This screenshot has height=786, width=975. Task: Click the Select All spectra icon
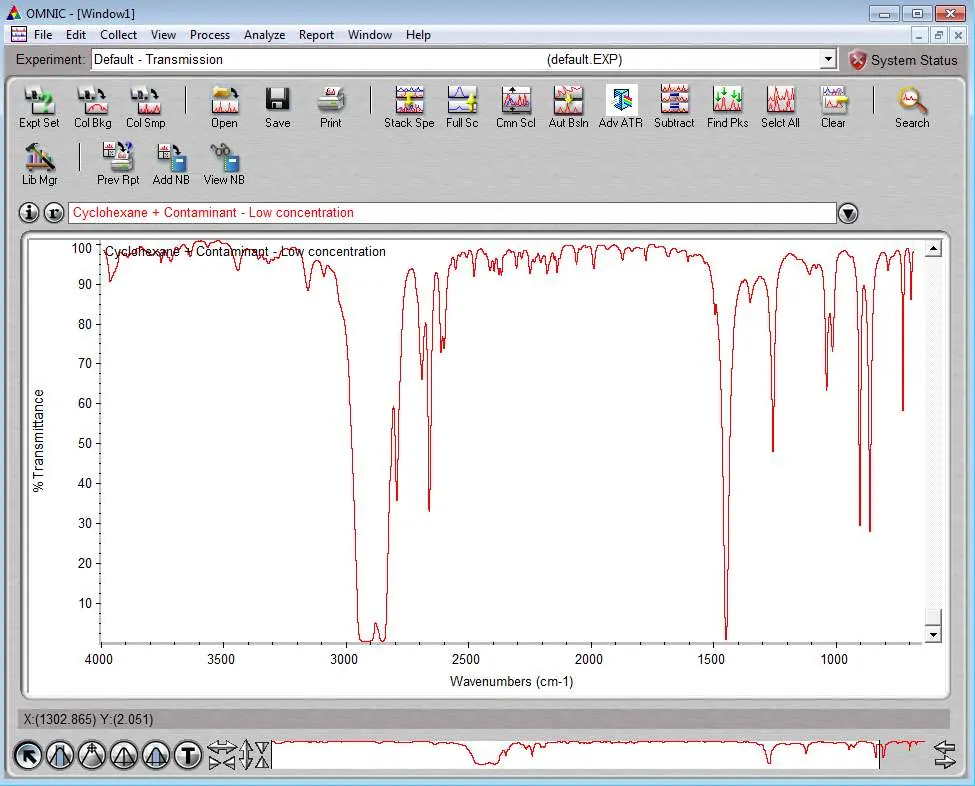coord(780,106)
